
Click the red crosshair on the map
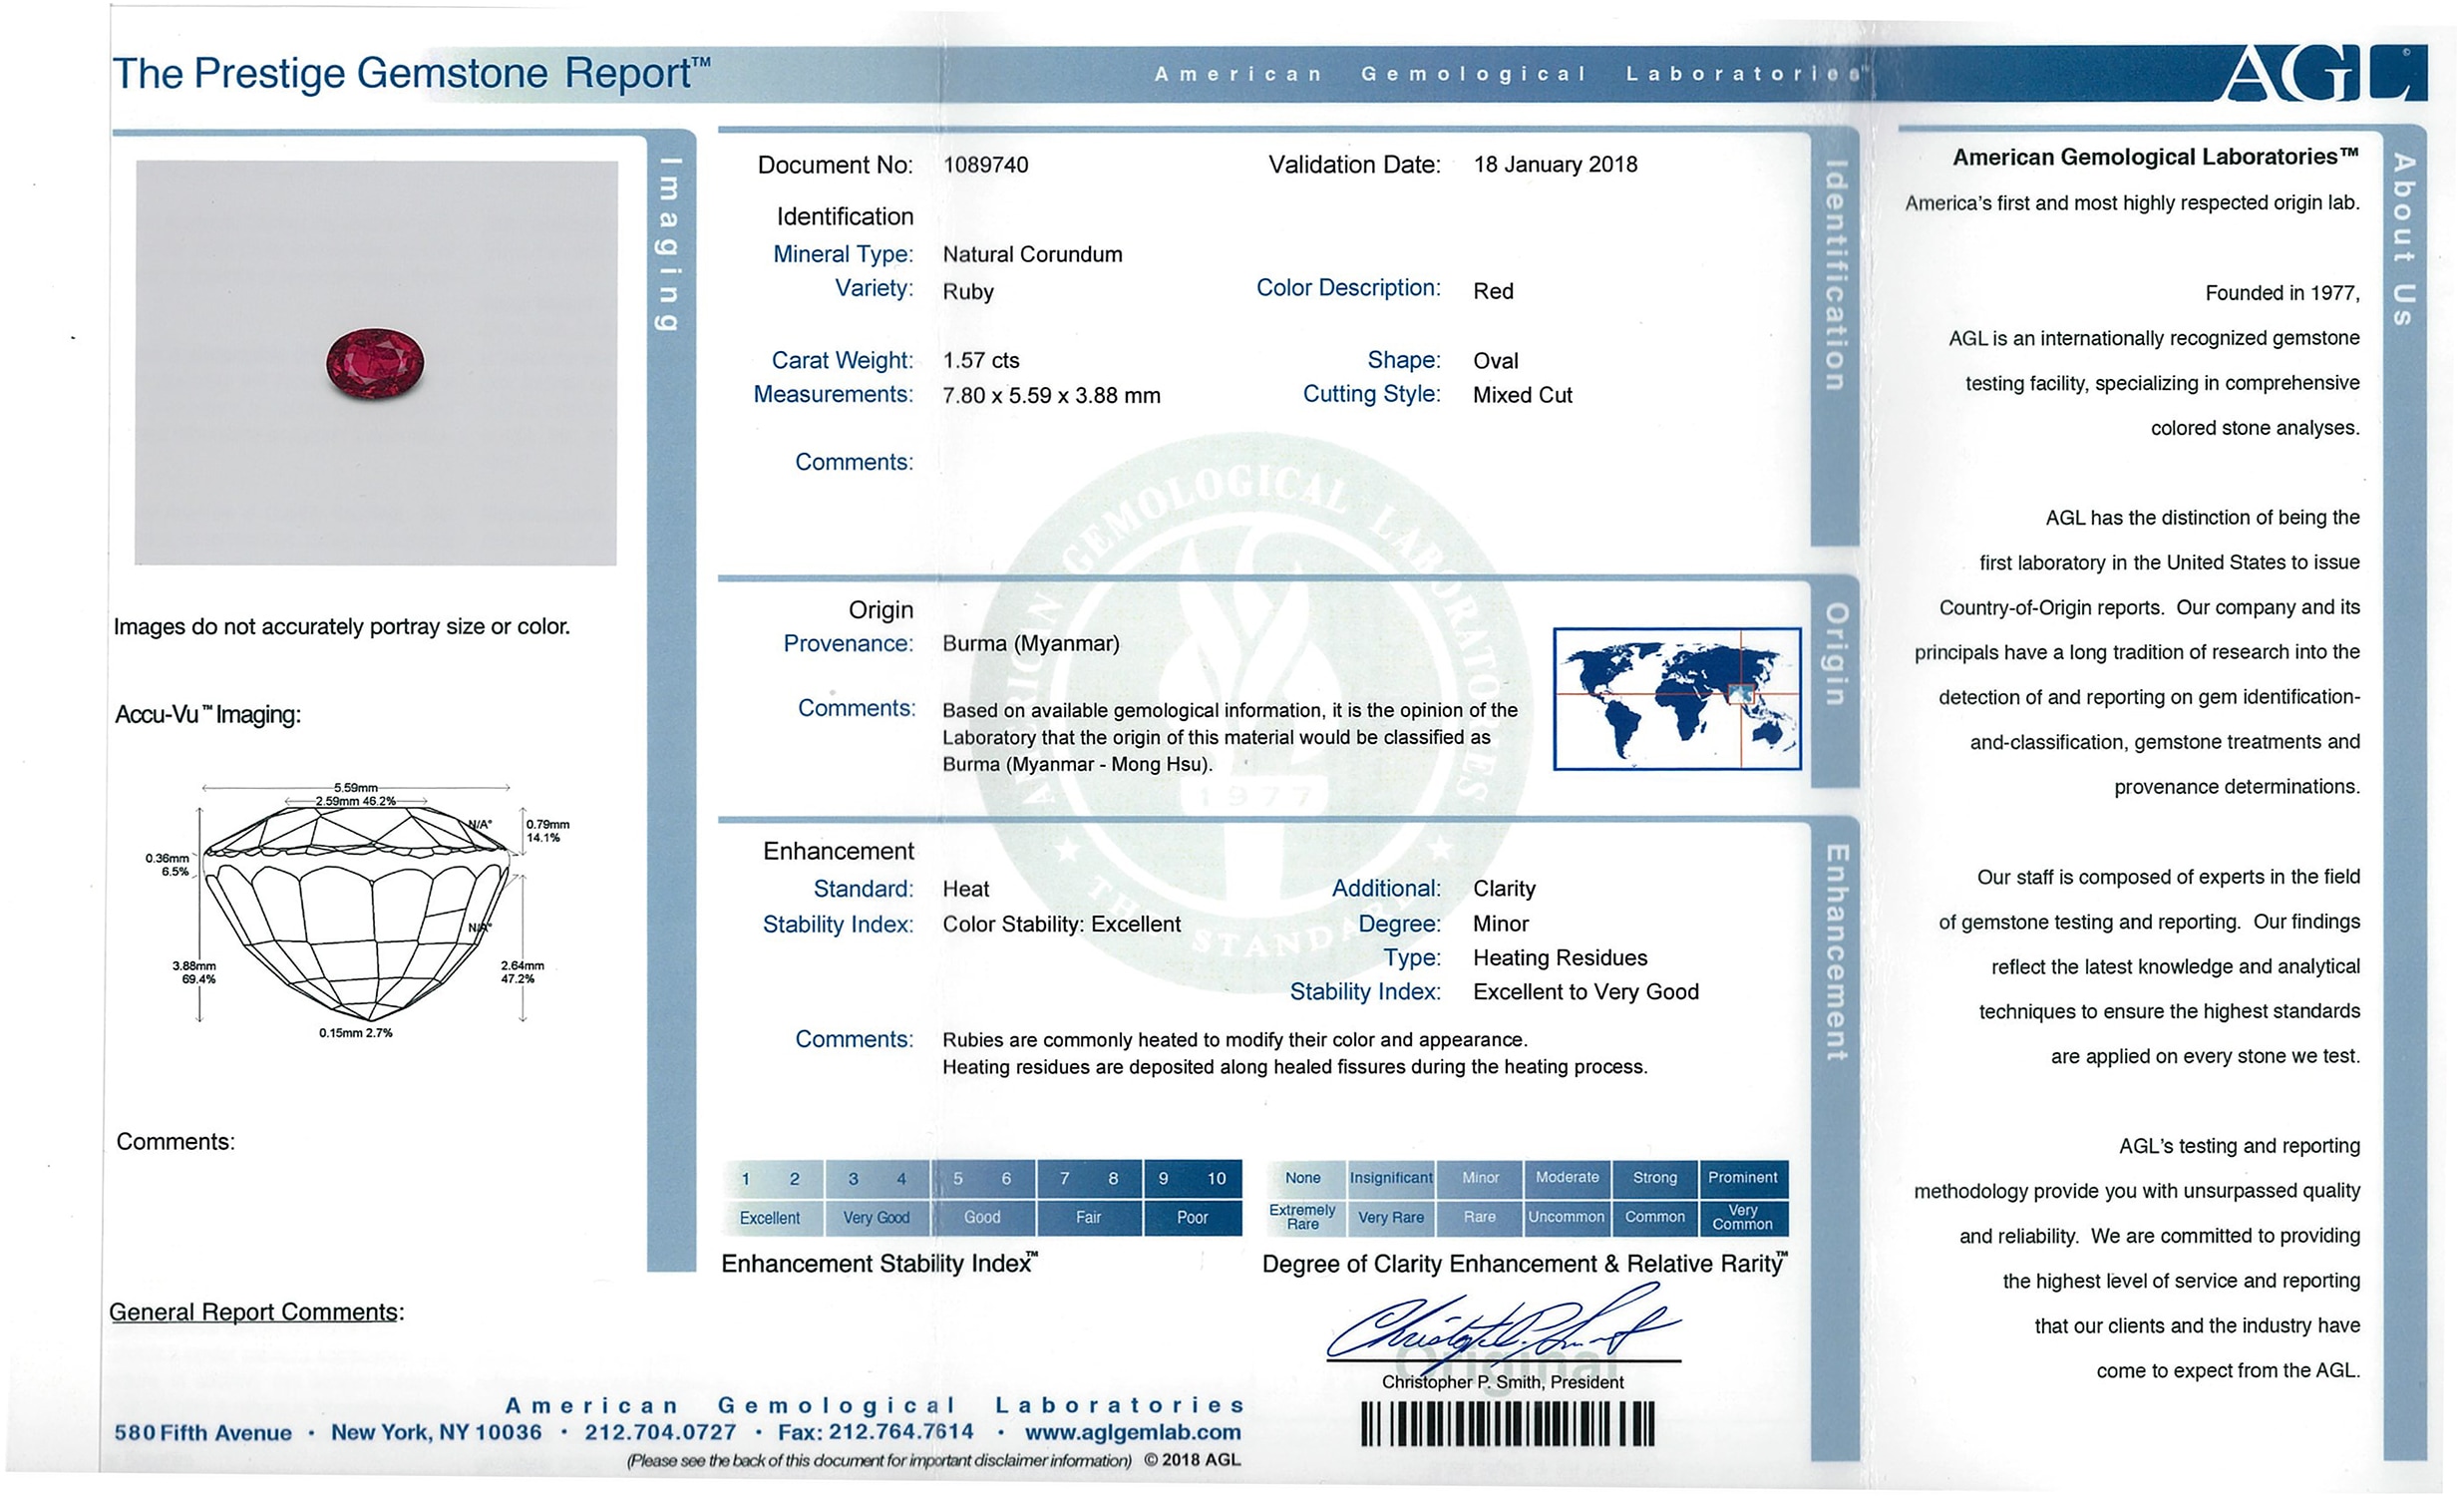(x=1741, y=693)
